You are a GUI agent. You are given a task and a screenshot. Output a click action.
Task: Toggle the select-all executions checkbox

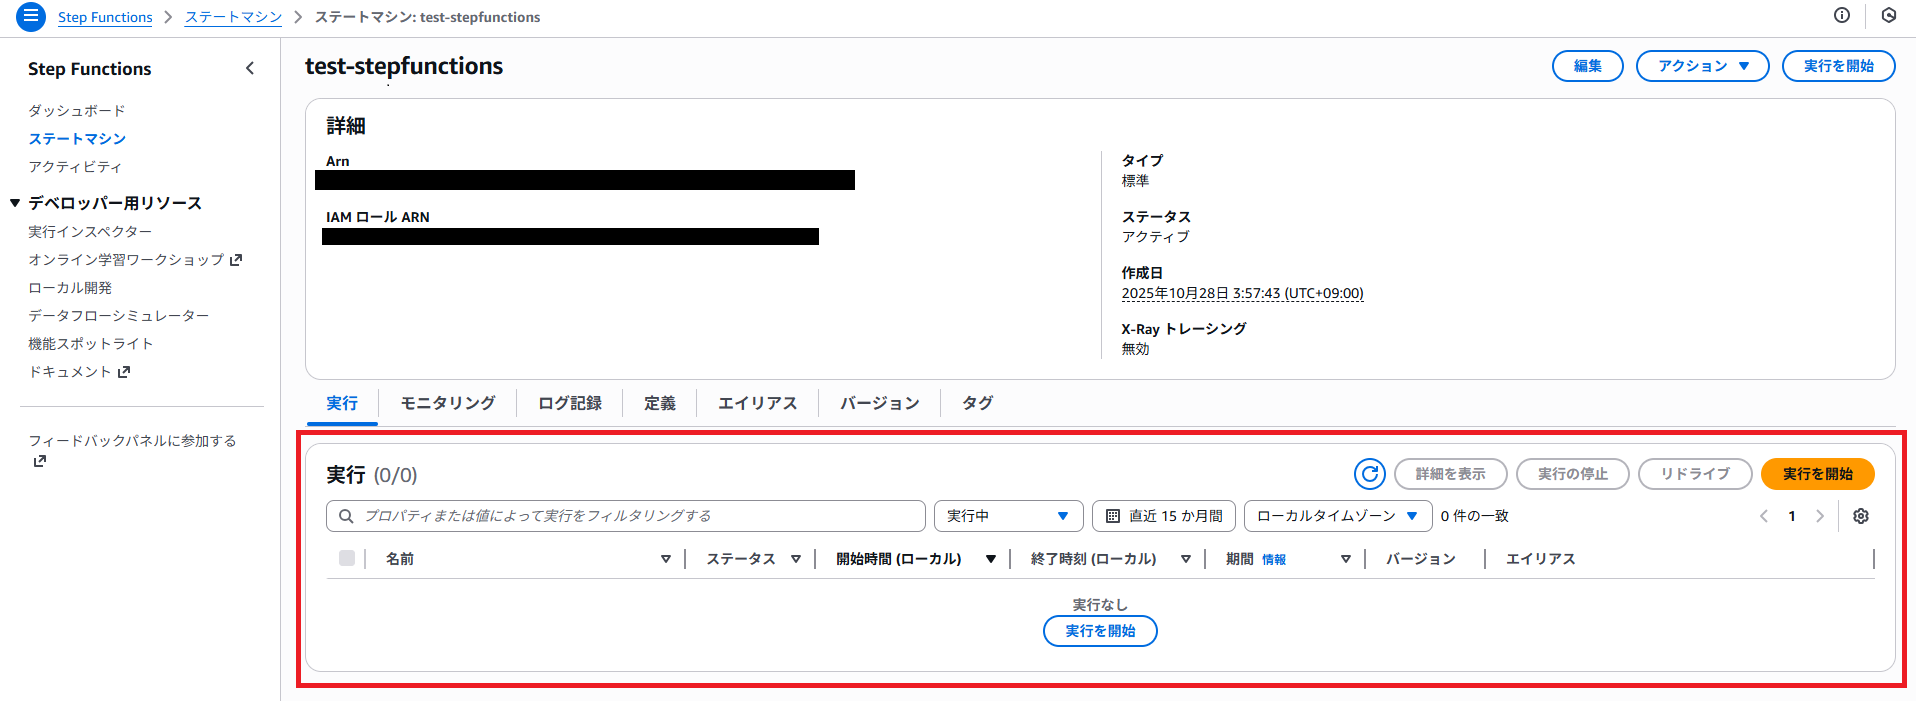[x=347, y=558]
